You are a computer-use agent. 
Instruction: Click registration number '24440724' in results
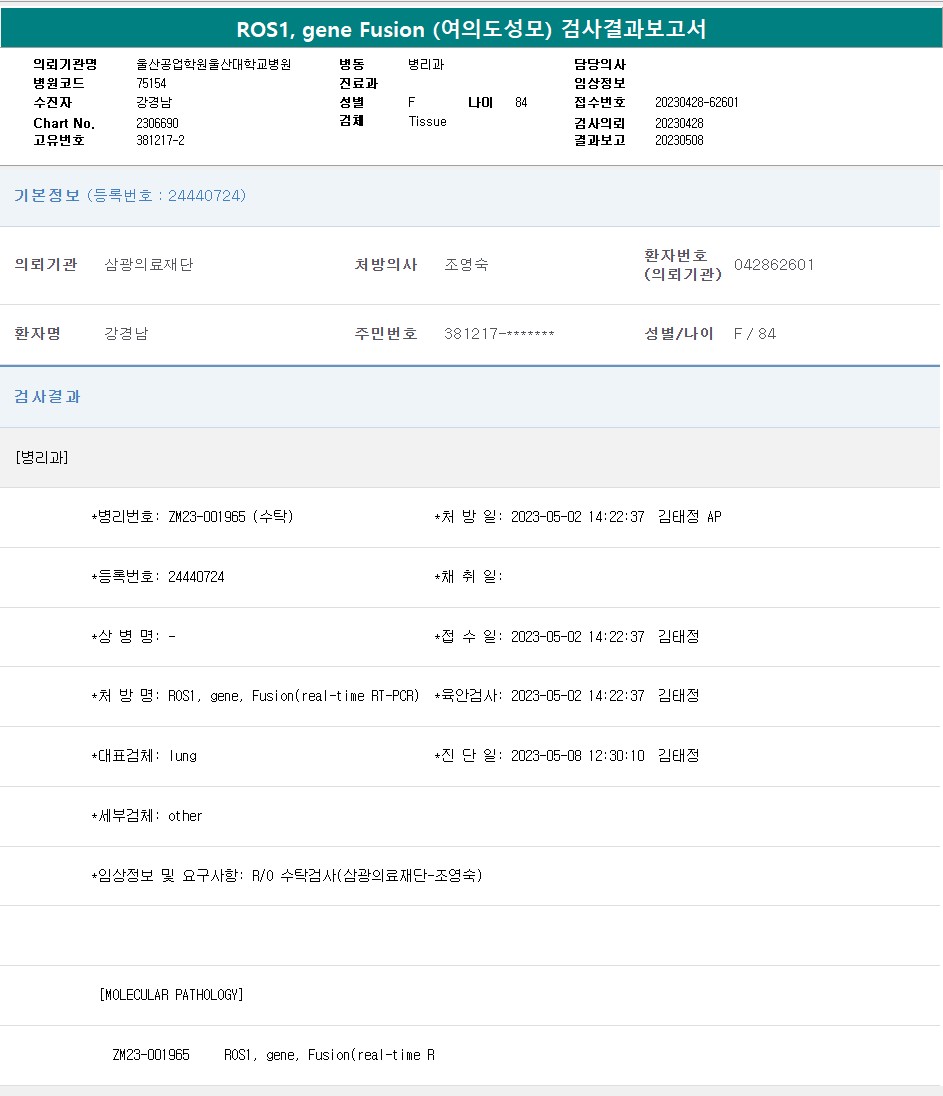tap(196, 577)
